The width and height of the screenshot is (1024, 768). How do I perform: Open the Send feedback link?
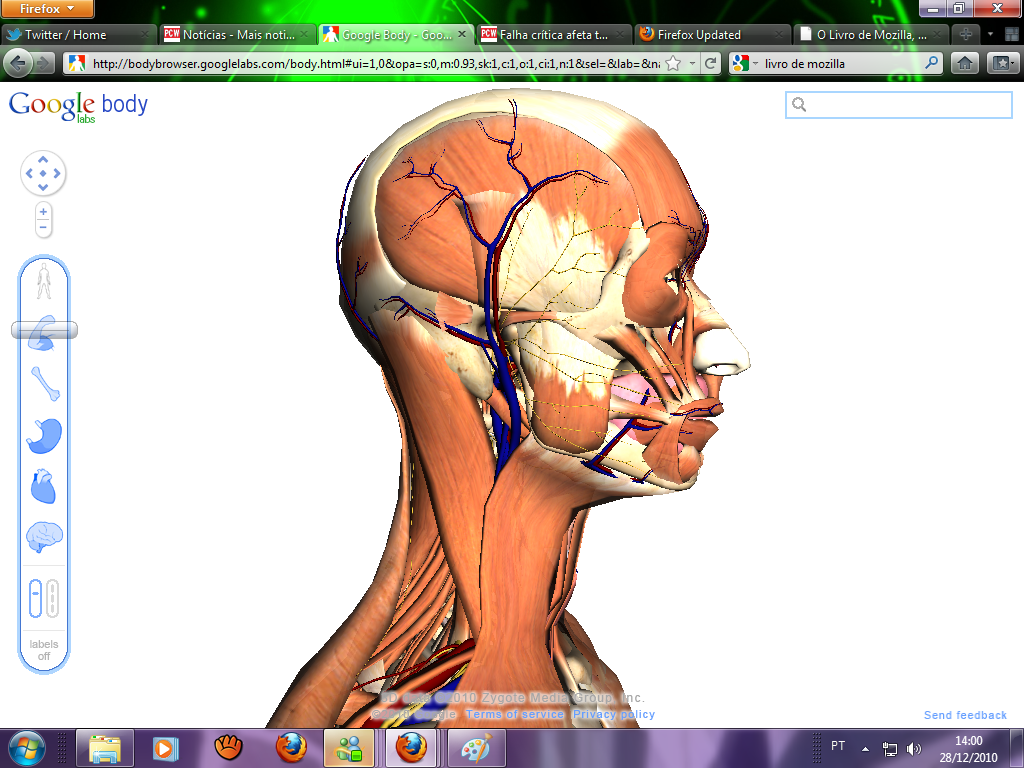click(965, 715)
